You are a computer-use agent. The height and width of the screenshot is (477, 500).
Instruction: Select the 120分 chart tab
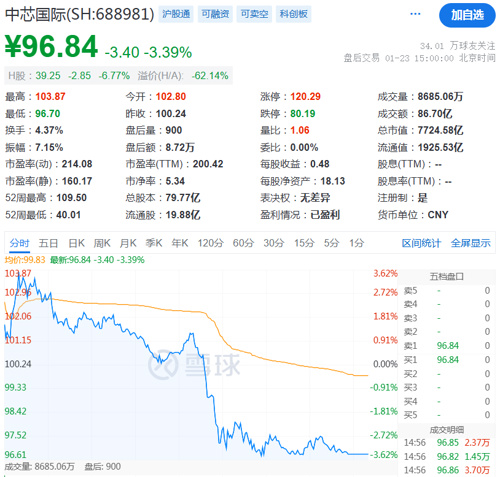pyautogui.click(x=210, y=243)
